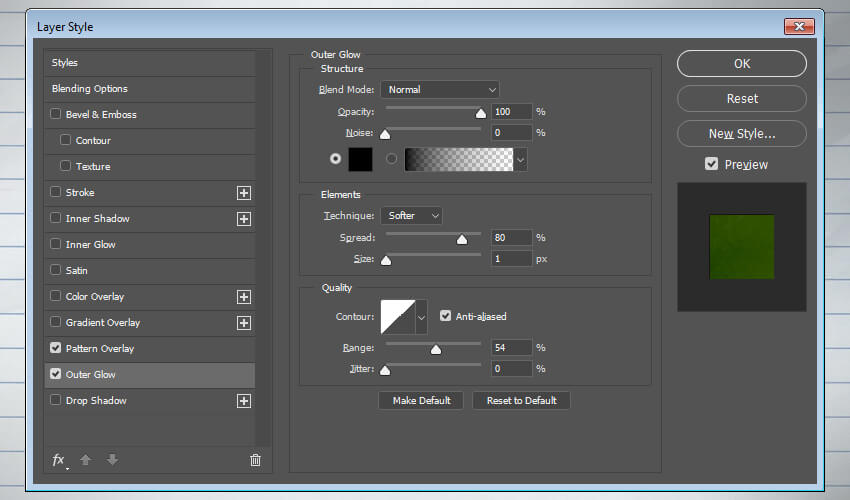The width and height of the screenshot is (850, 500).
Task: Toggle the Preview checkbox
Action: (711, 164)
